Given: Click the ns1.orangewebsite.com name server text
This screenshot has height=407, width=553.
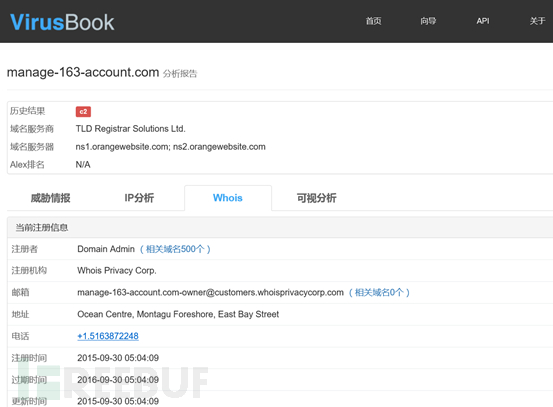Looking at the screenshot, I should point(122,147).
